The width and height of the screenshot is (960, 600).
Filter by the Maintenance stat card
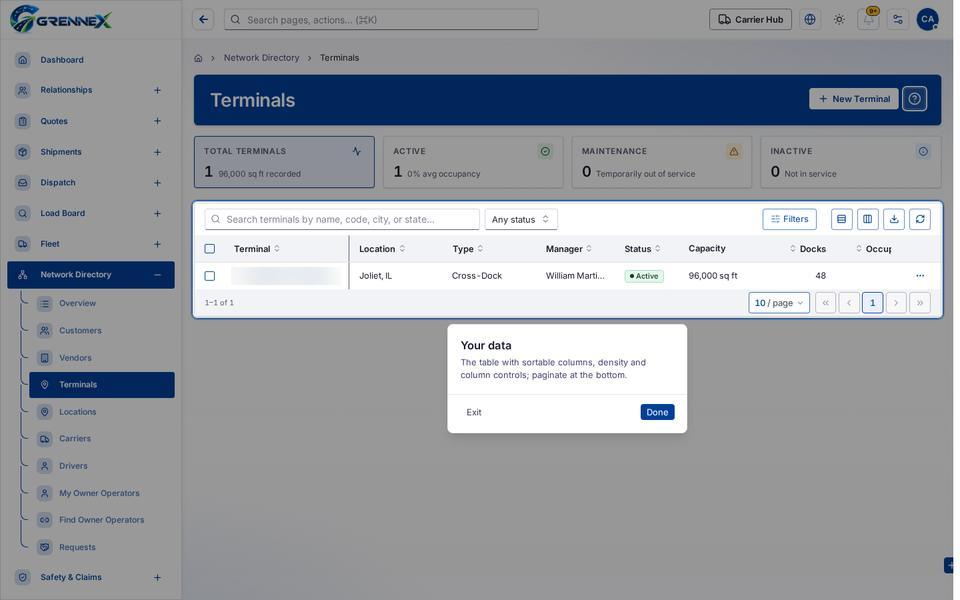[x=661, y=162]
